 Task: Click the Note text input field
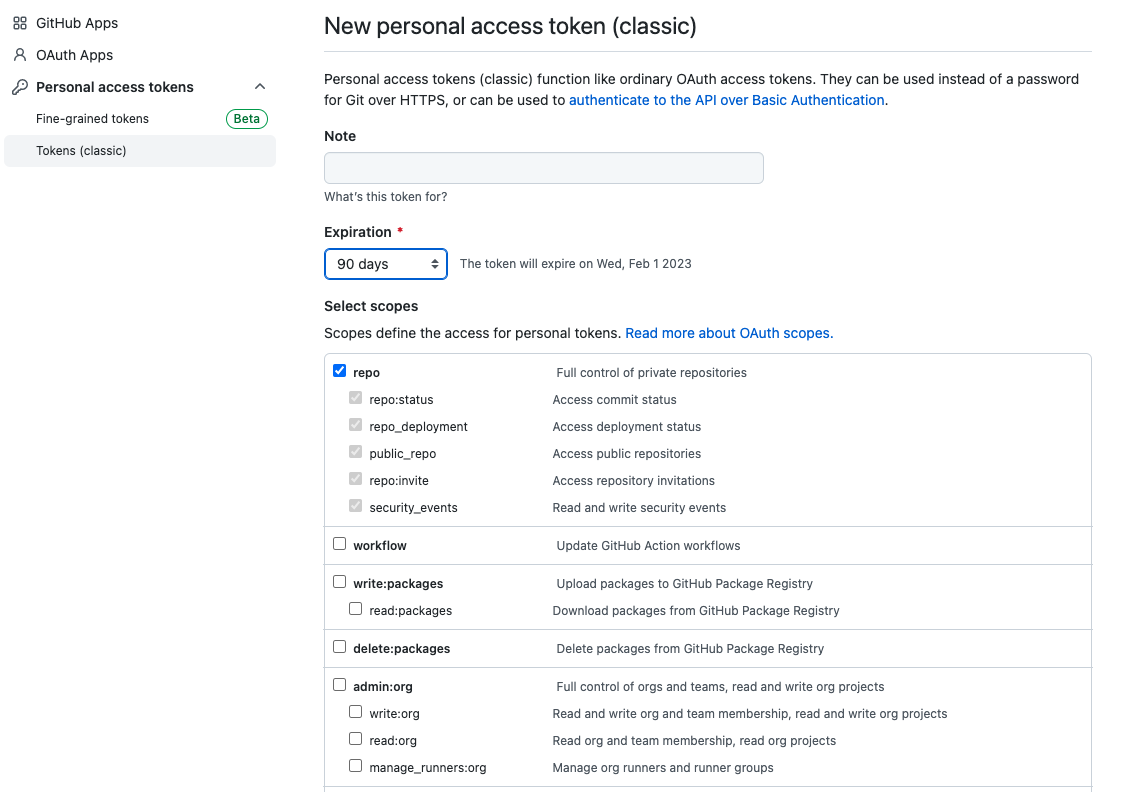[x=544, y=168]
